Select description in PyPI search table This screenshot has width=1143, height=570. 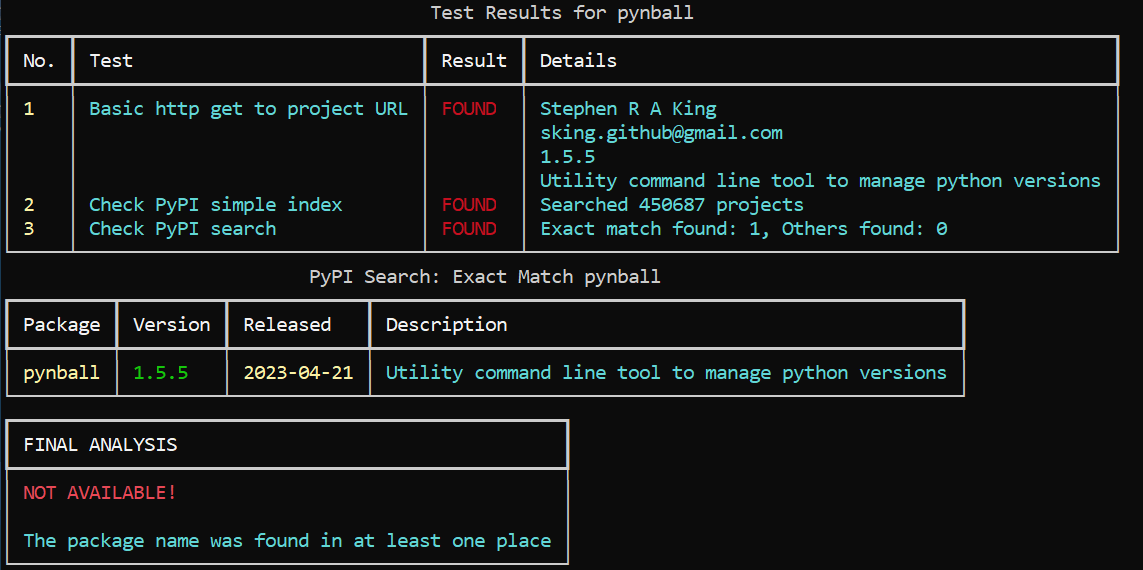[666, 373]
